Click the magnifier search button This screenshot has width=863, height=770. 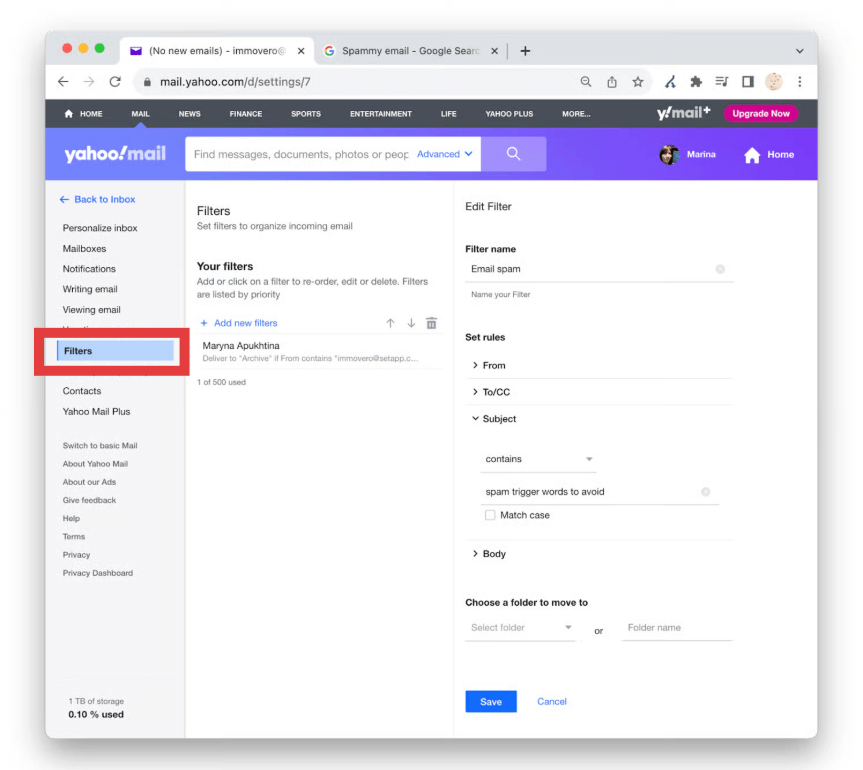(513, 154)
